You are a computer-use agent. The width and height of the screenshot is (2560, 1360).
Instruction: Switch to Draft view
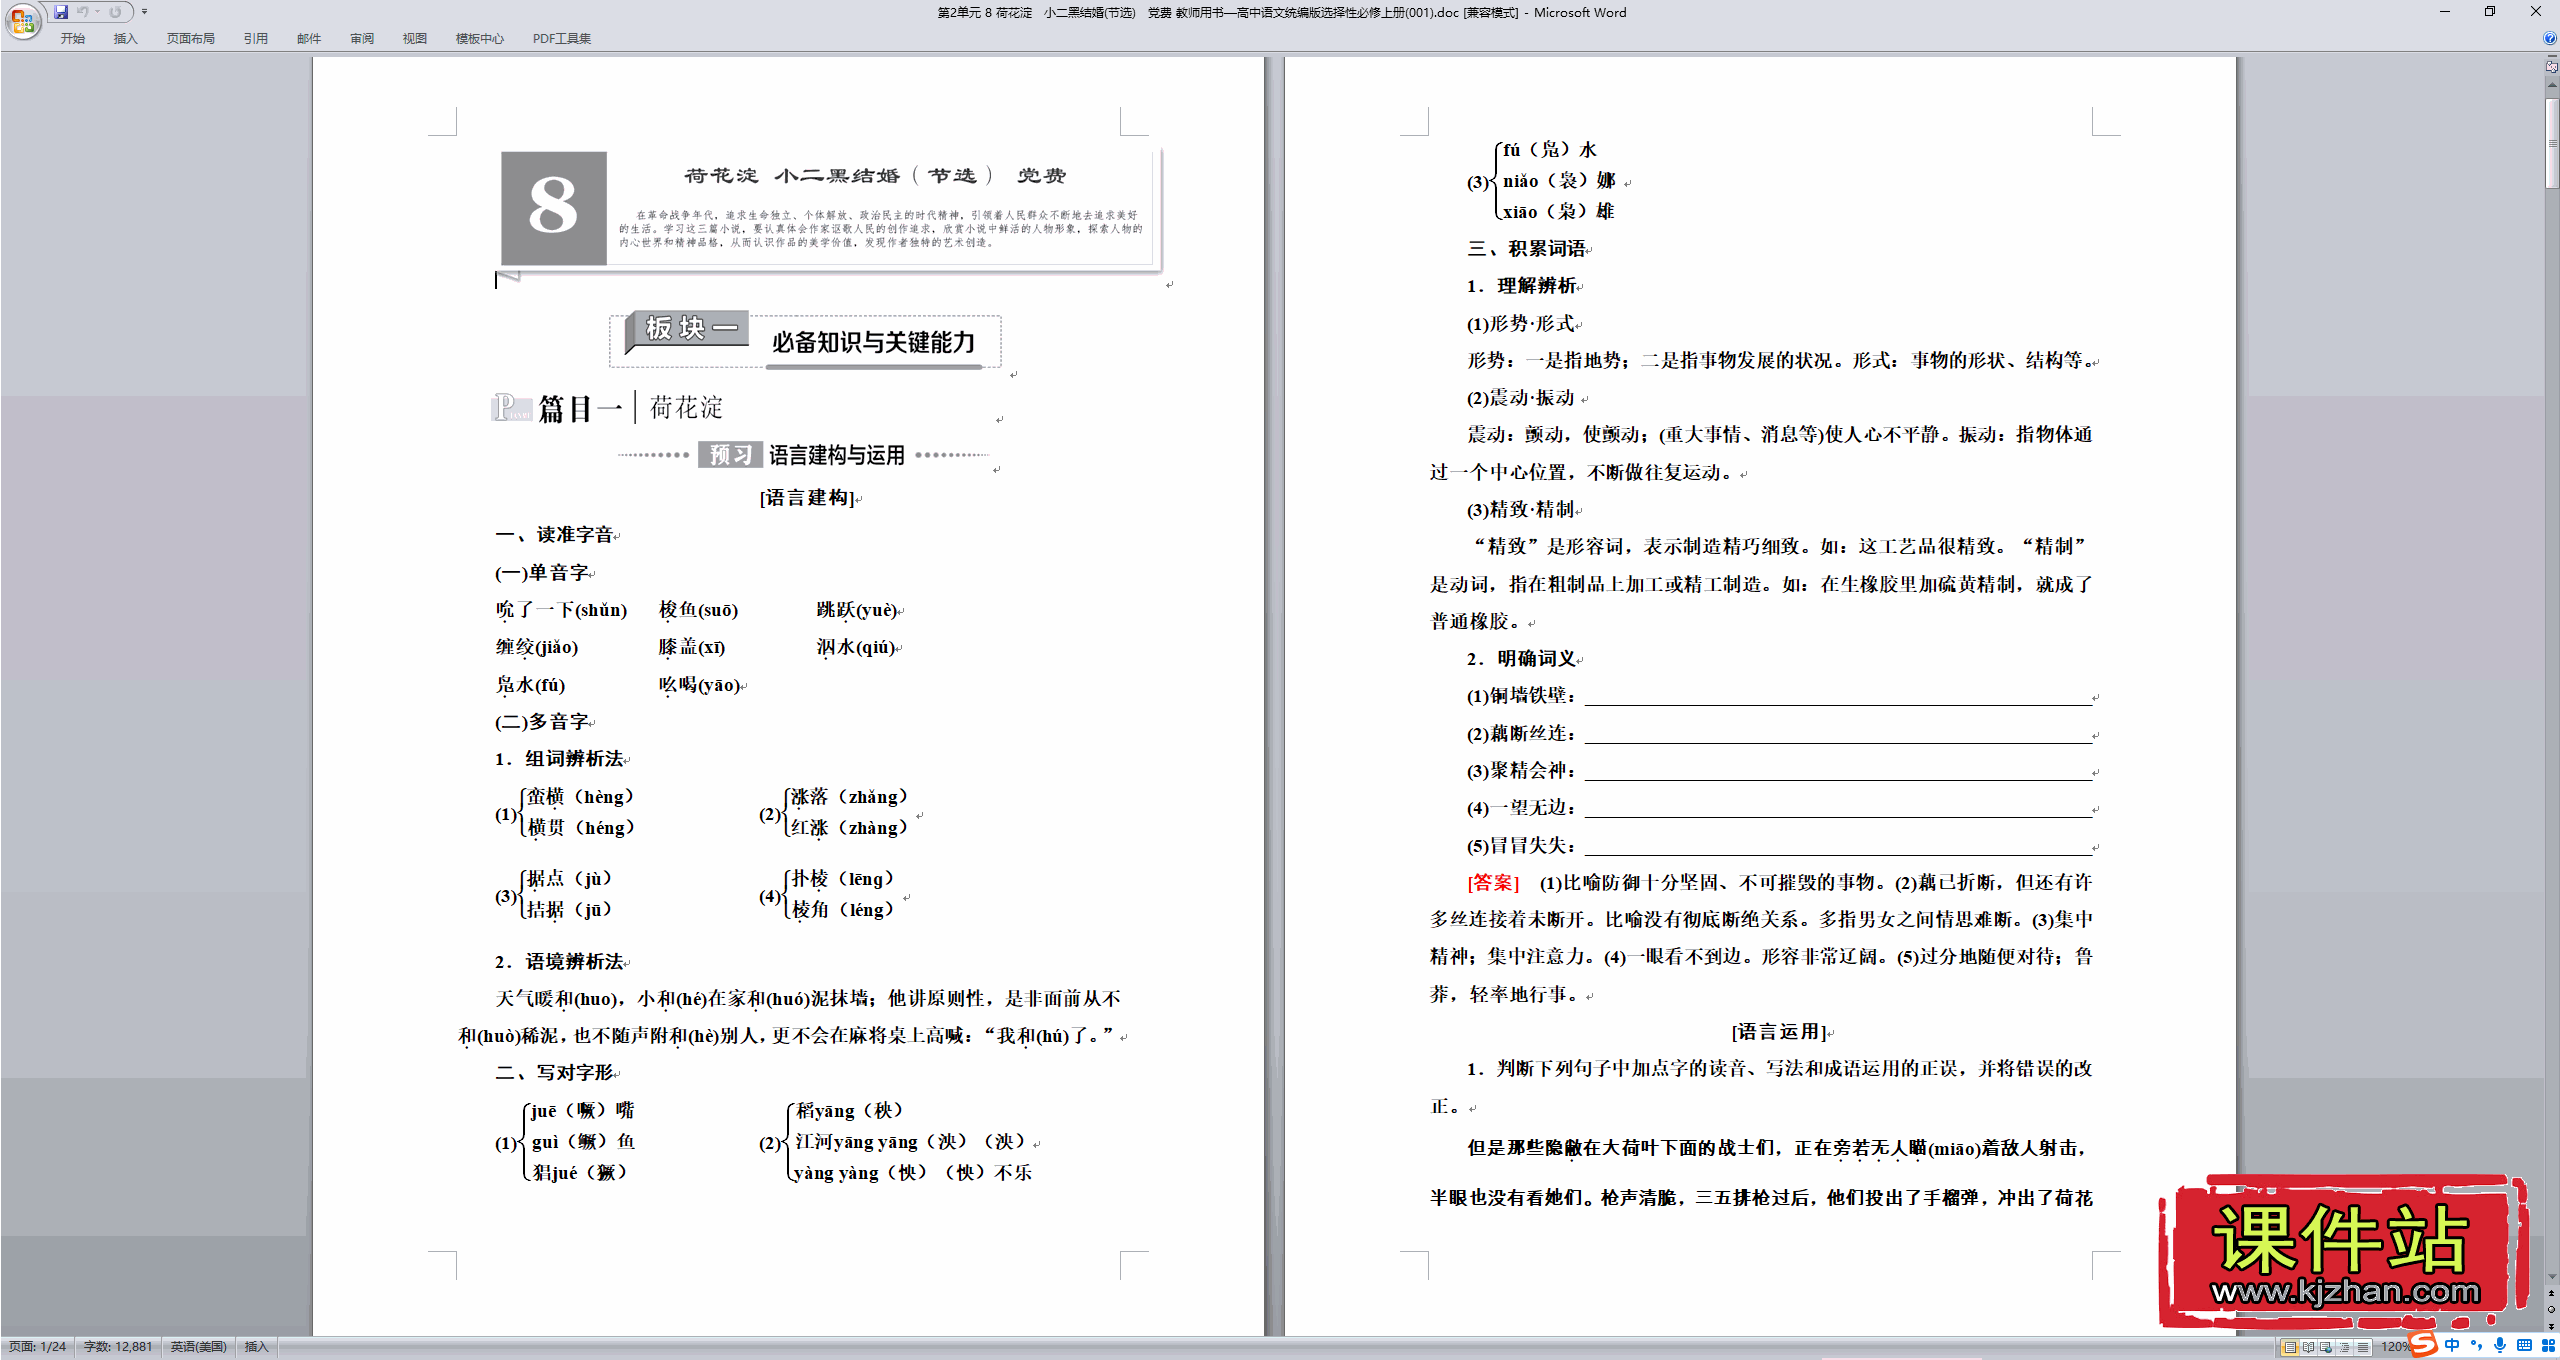(2362, 1348)
